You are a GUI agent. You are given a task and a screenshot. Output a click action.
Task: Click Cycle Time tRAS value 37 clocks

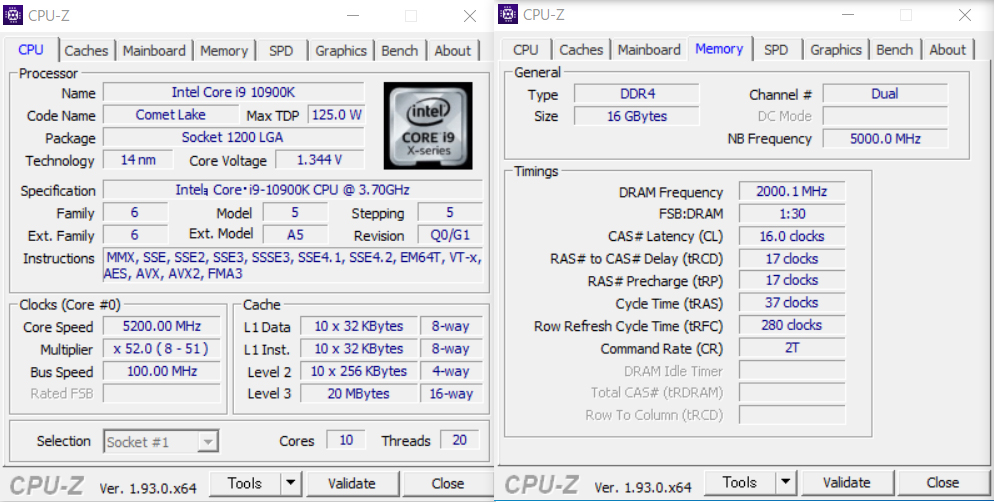tap(792, 303)
